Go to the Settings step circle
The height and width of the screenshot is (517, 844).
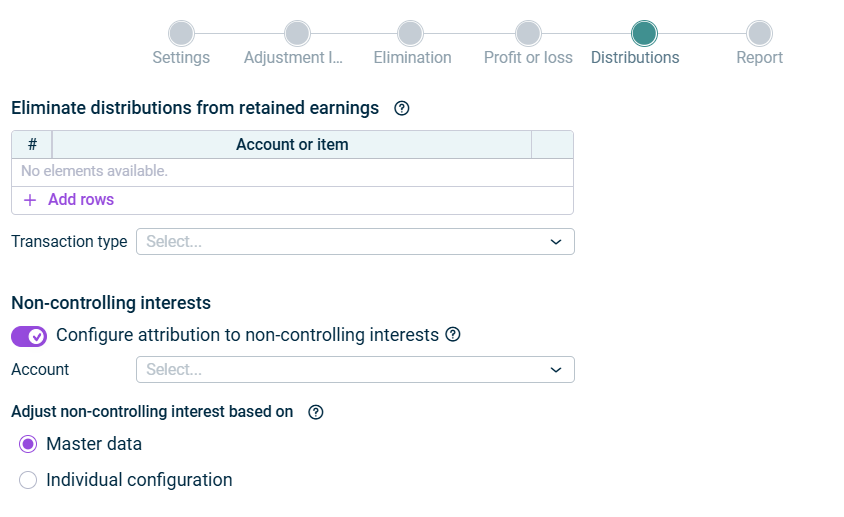(x=181, y=33)
